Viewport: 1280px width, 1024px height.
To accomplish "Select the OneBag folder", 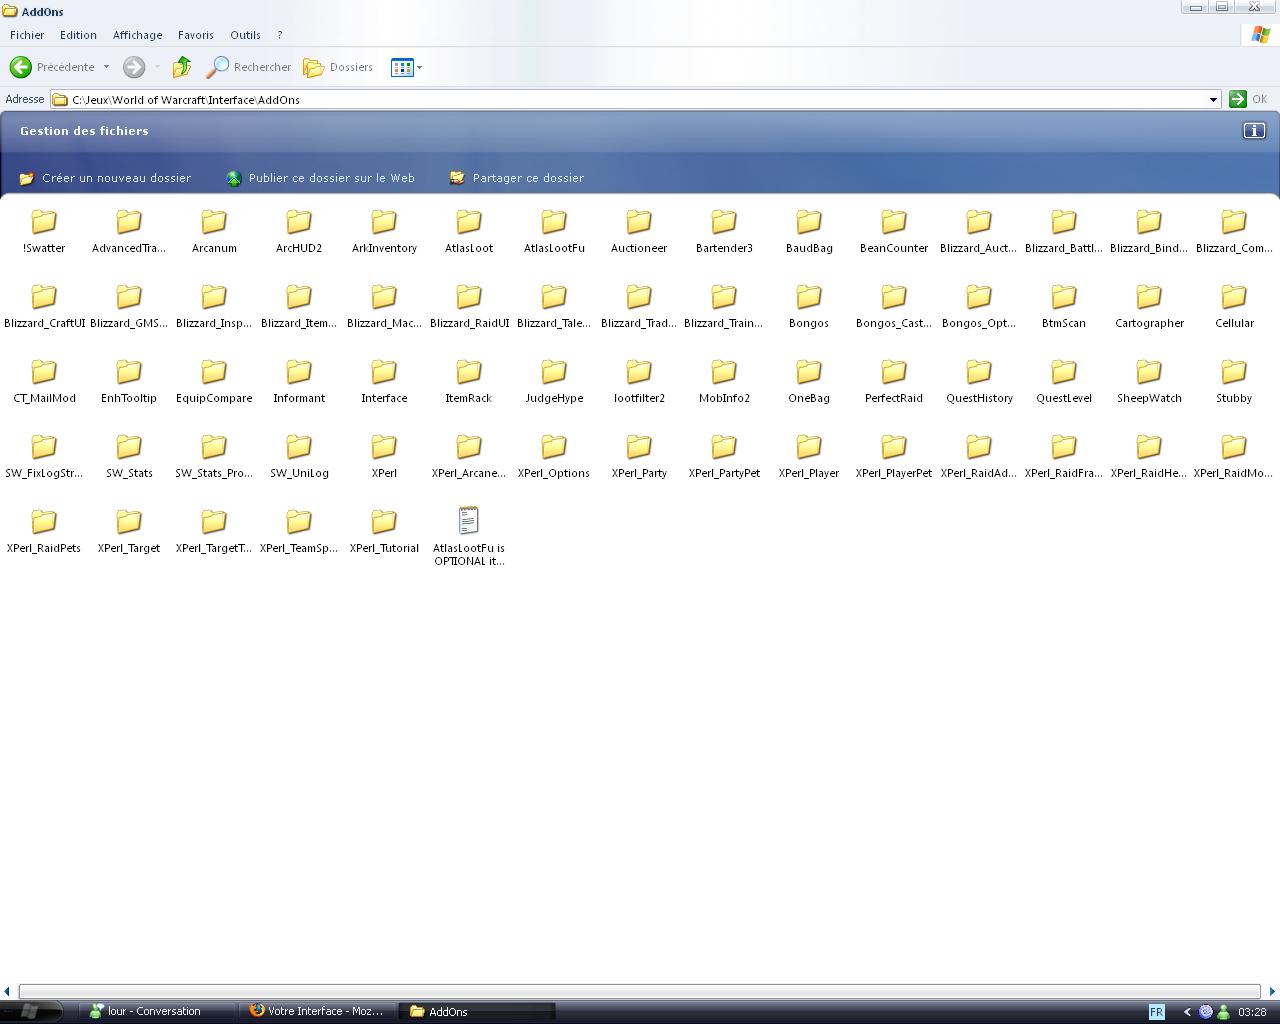I will point(809,381).
